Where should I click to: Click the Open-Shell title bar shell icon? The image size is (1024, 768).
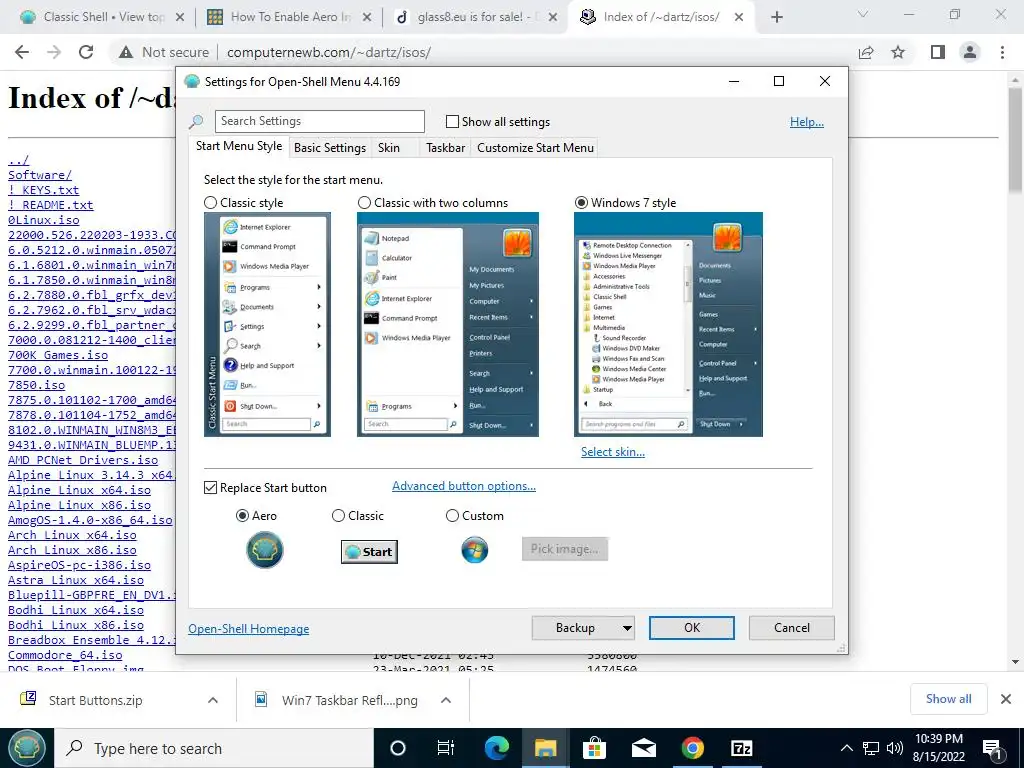coord(192,82)
